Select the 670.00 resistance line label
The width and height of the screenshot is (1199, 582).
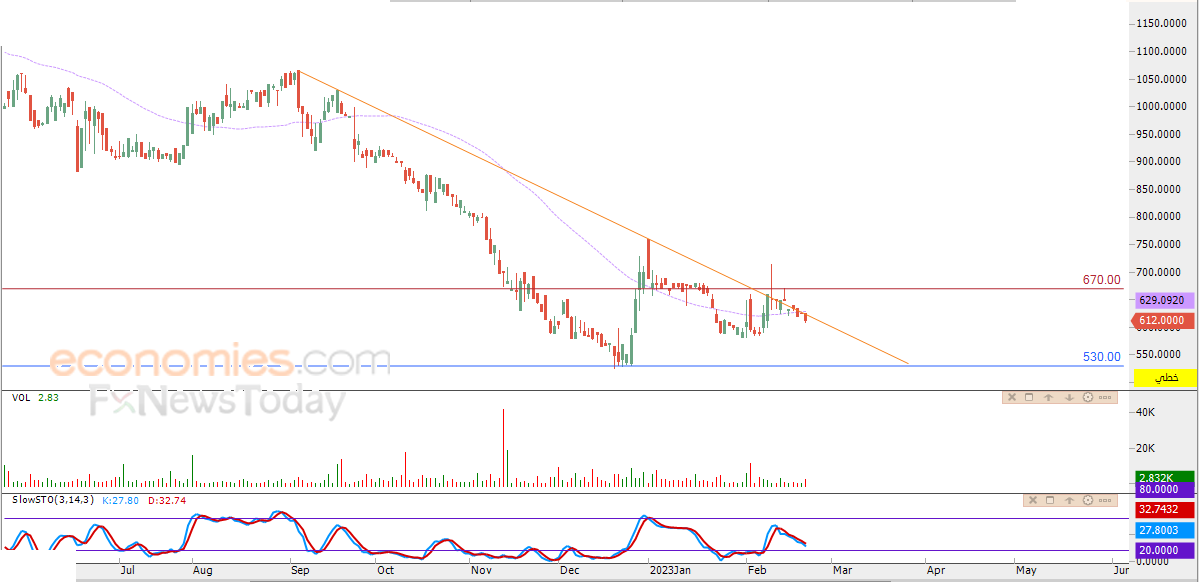coord(1101,280)
